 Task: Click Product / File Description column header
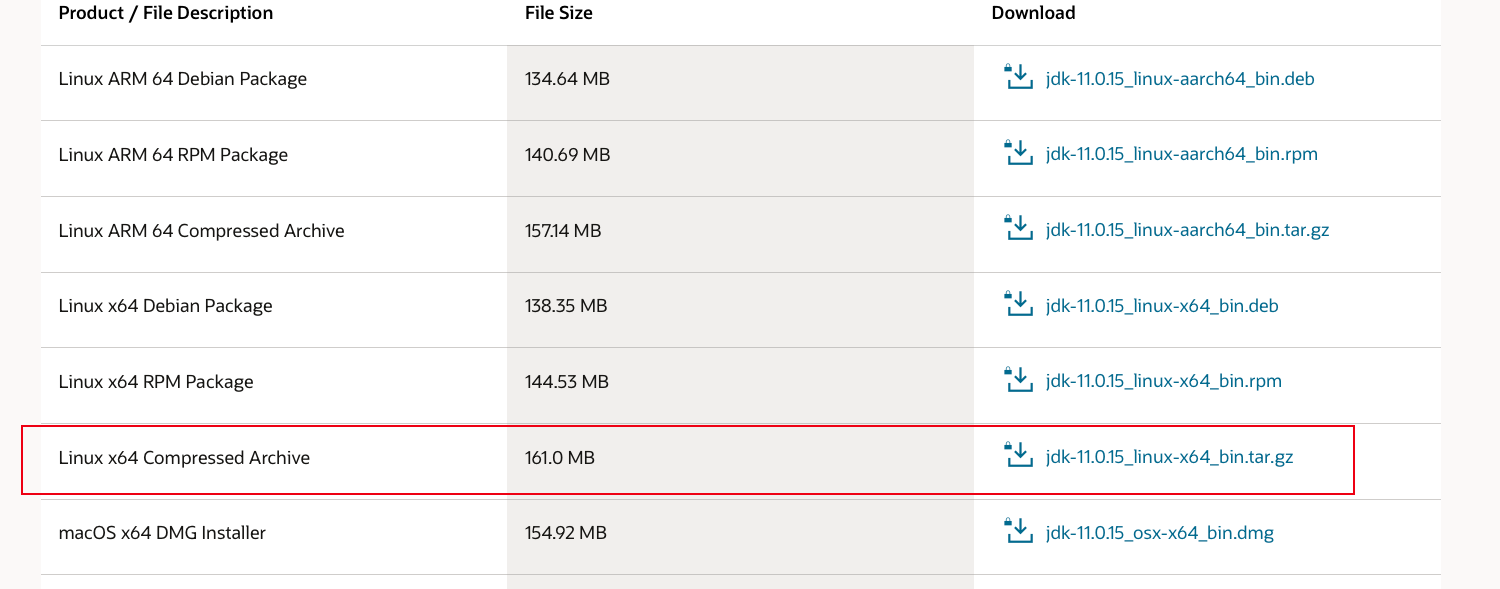166,13
